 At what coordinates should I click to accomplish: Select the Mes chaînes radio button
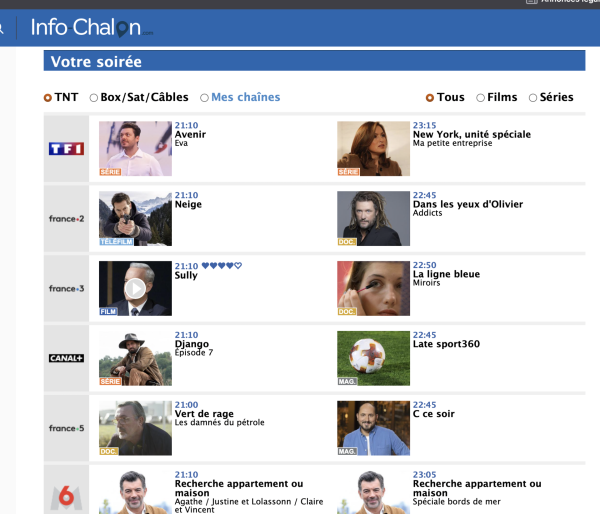[204, 98]
